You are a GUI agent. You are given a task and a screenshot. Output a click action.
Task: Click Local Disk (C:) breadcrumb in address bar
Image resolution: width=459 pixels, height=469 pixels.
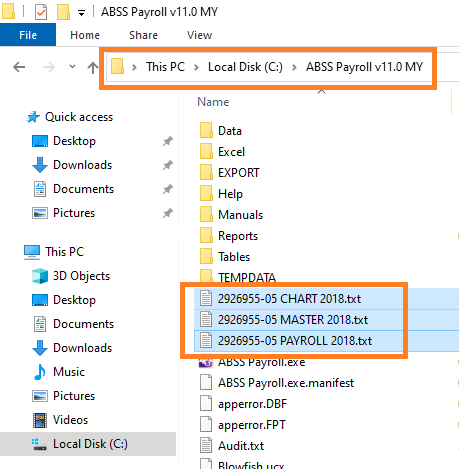pos(245,67)
